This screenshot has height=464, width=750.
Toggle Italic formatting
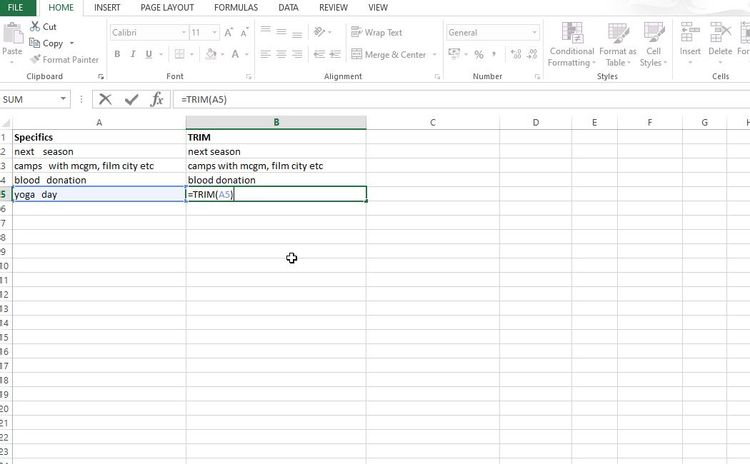coord(133,54)
